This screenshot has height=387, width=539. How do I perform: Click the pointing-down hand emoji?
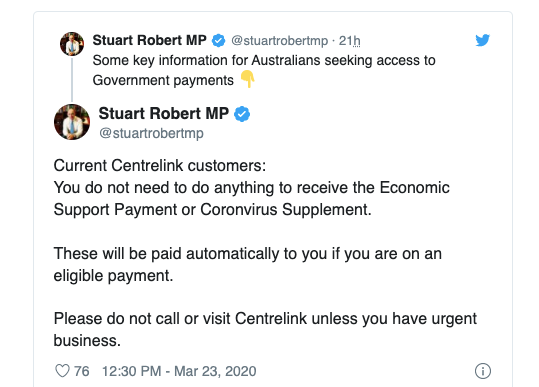click(247, 79)
